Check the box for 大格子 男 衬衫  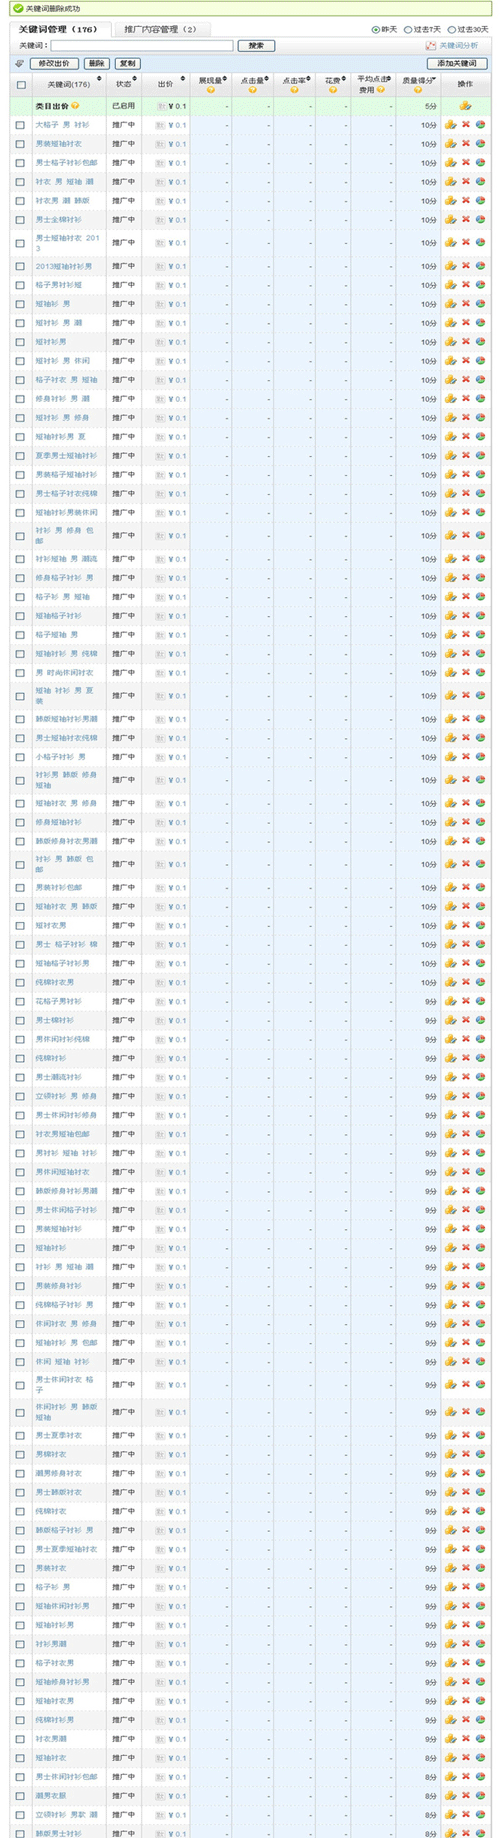click(21, 125)
